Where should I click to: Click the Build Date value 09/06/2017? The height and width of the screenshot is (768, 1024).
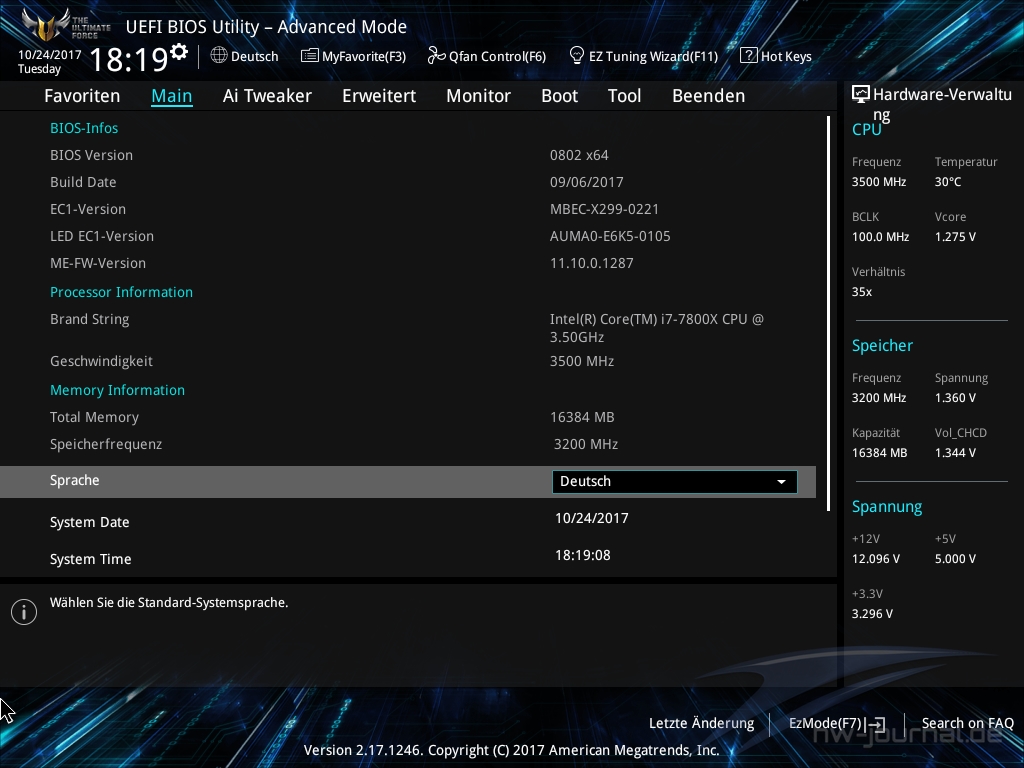586,182
